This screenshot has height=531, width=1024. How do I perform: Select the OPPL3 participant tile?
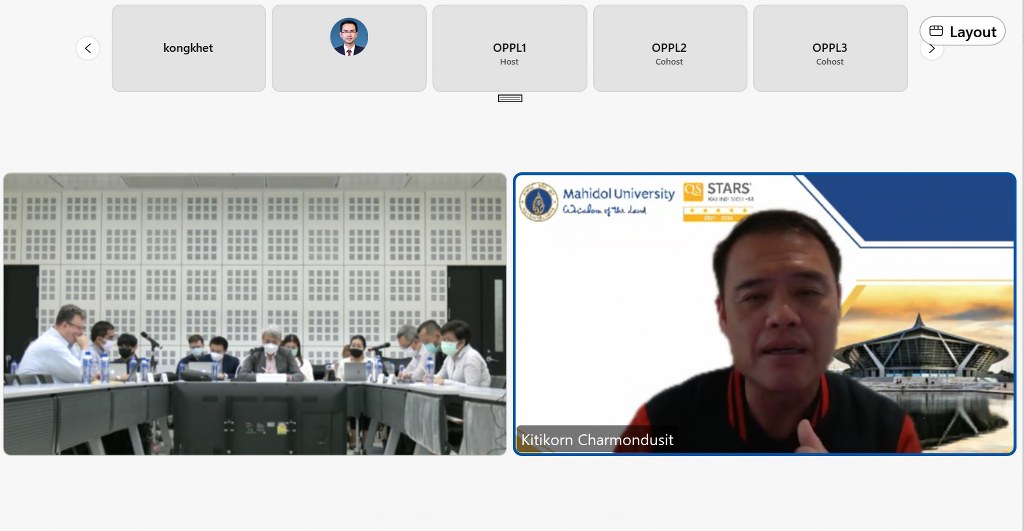pos(829,48)
